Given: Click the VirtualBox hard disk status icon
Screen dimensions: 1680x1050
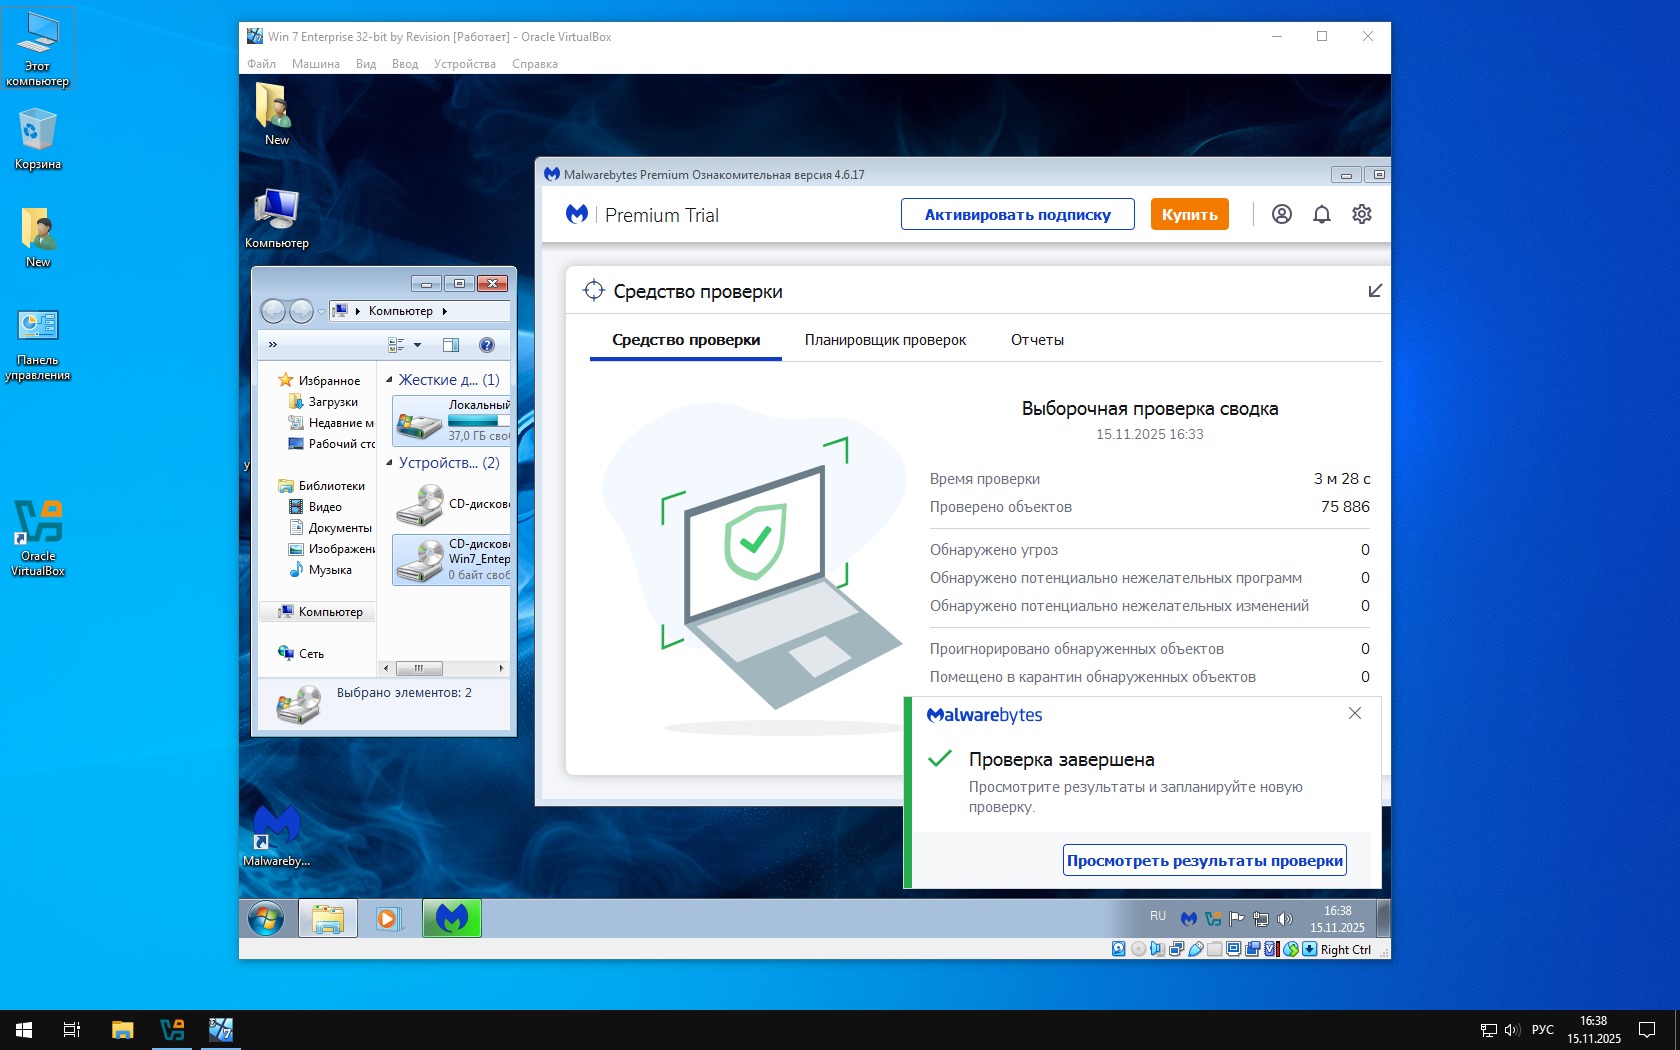Looking at the screenshot, I should click(x=1119, y=949).
